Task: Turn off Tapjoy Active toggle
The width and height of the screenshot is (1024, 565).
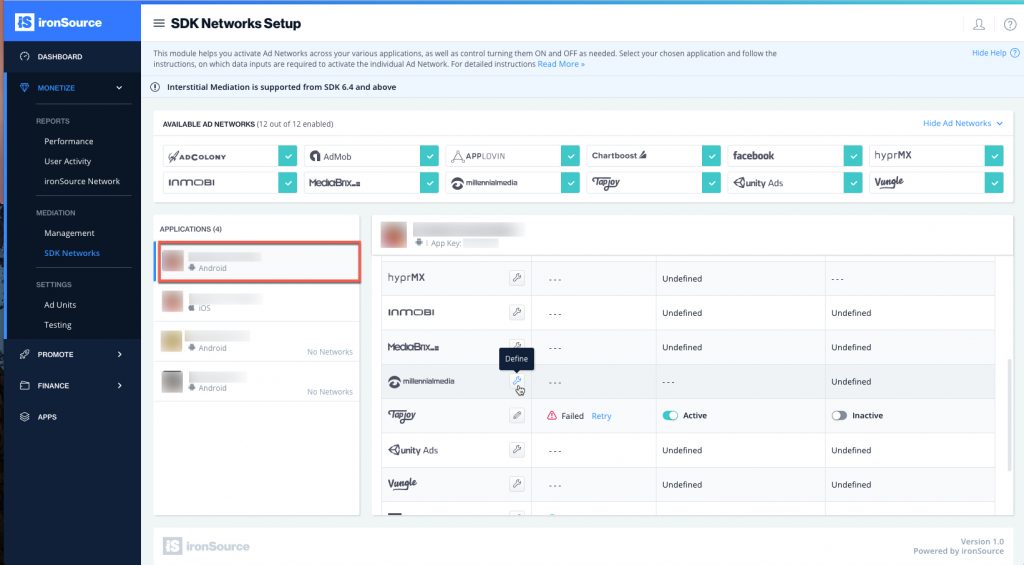Action: point(670,415)
